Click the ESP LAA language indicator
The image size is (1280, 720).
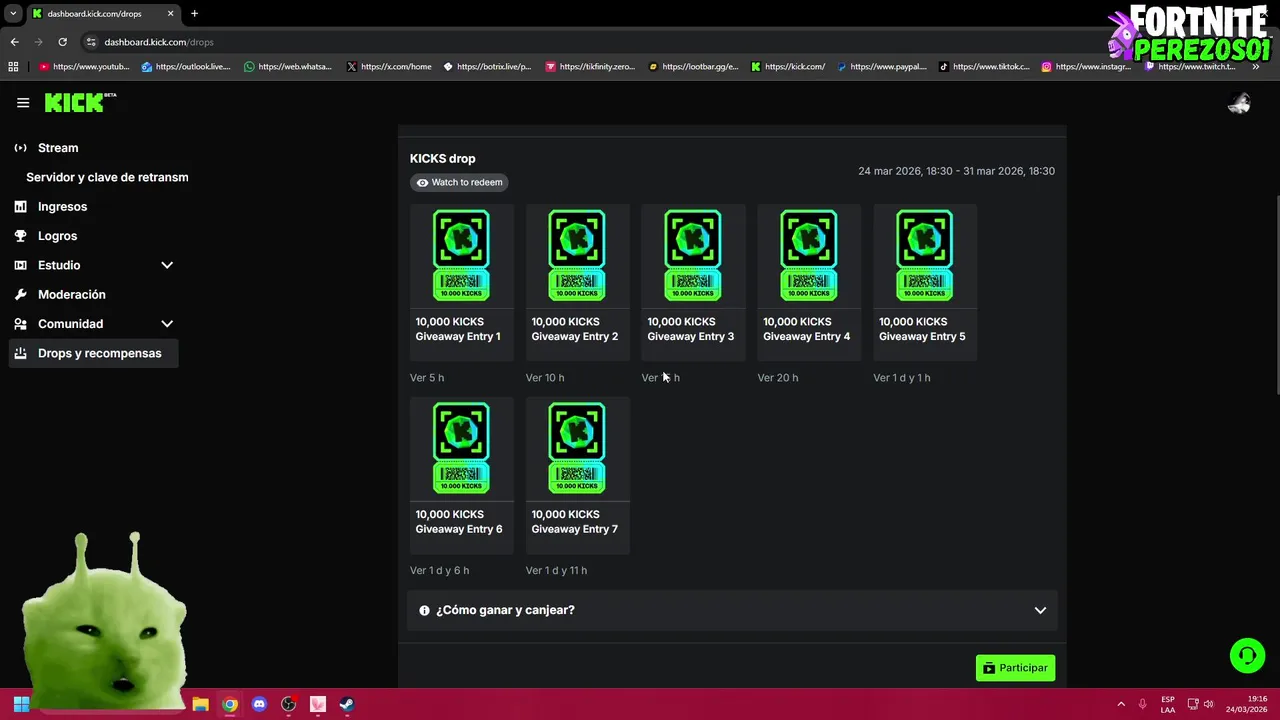[1167, 704]
